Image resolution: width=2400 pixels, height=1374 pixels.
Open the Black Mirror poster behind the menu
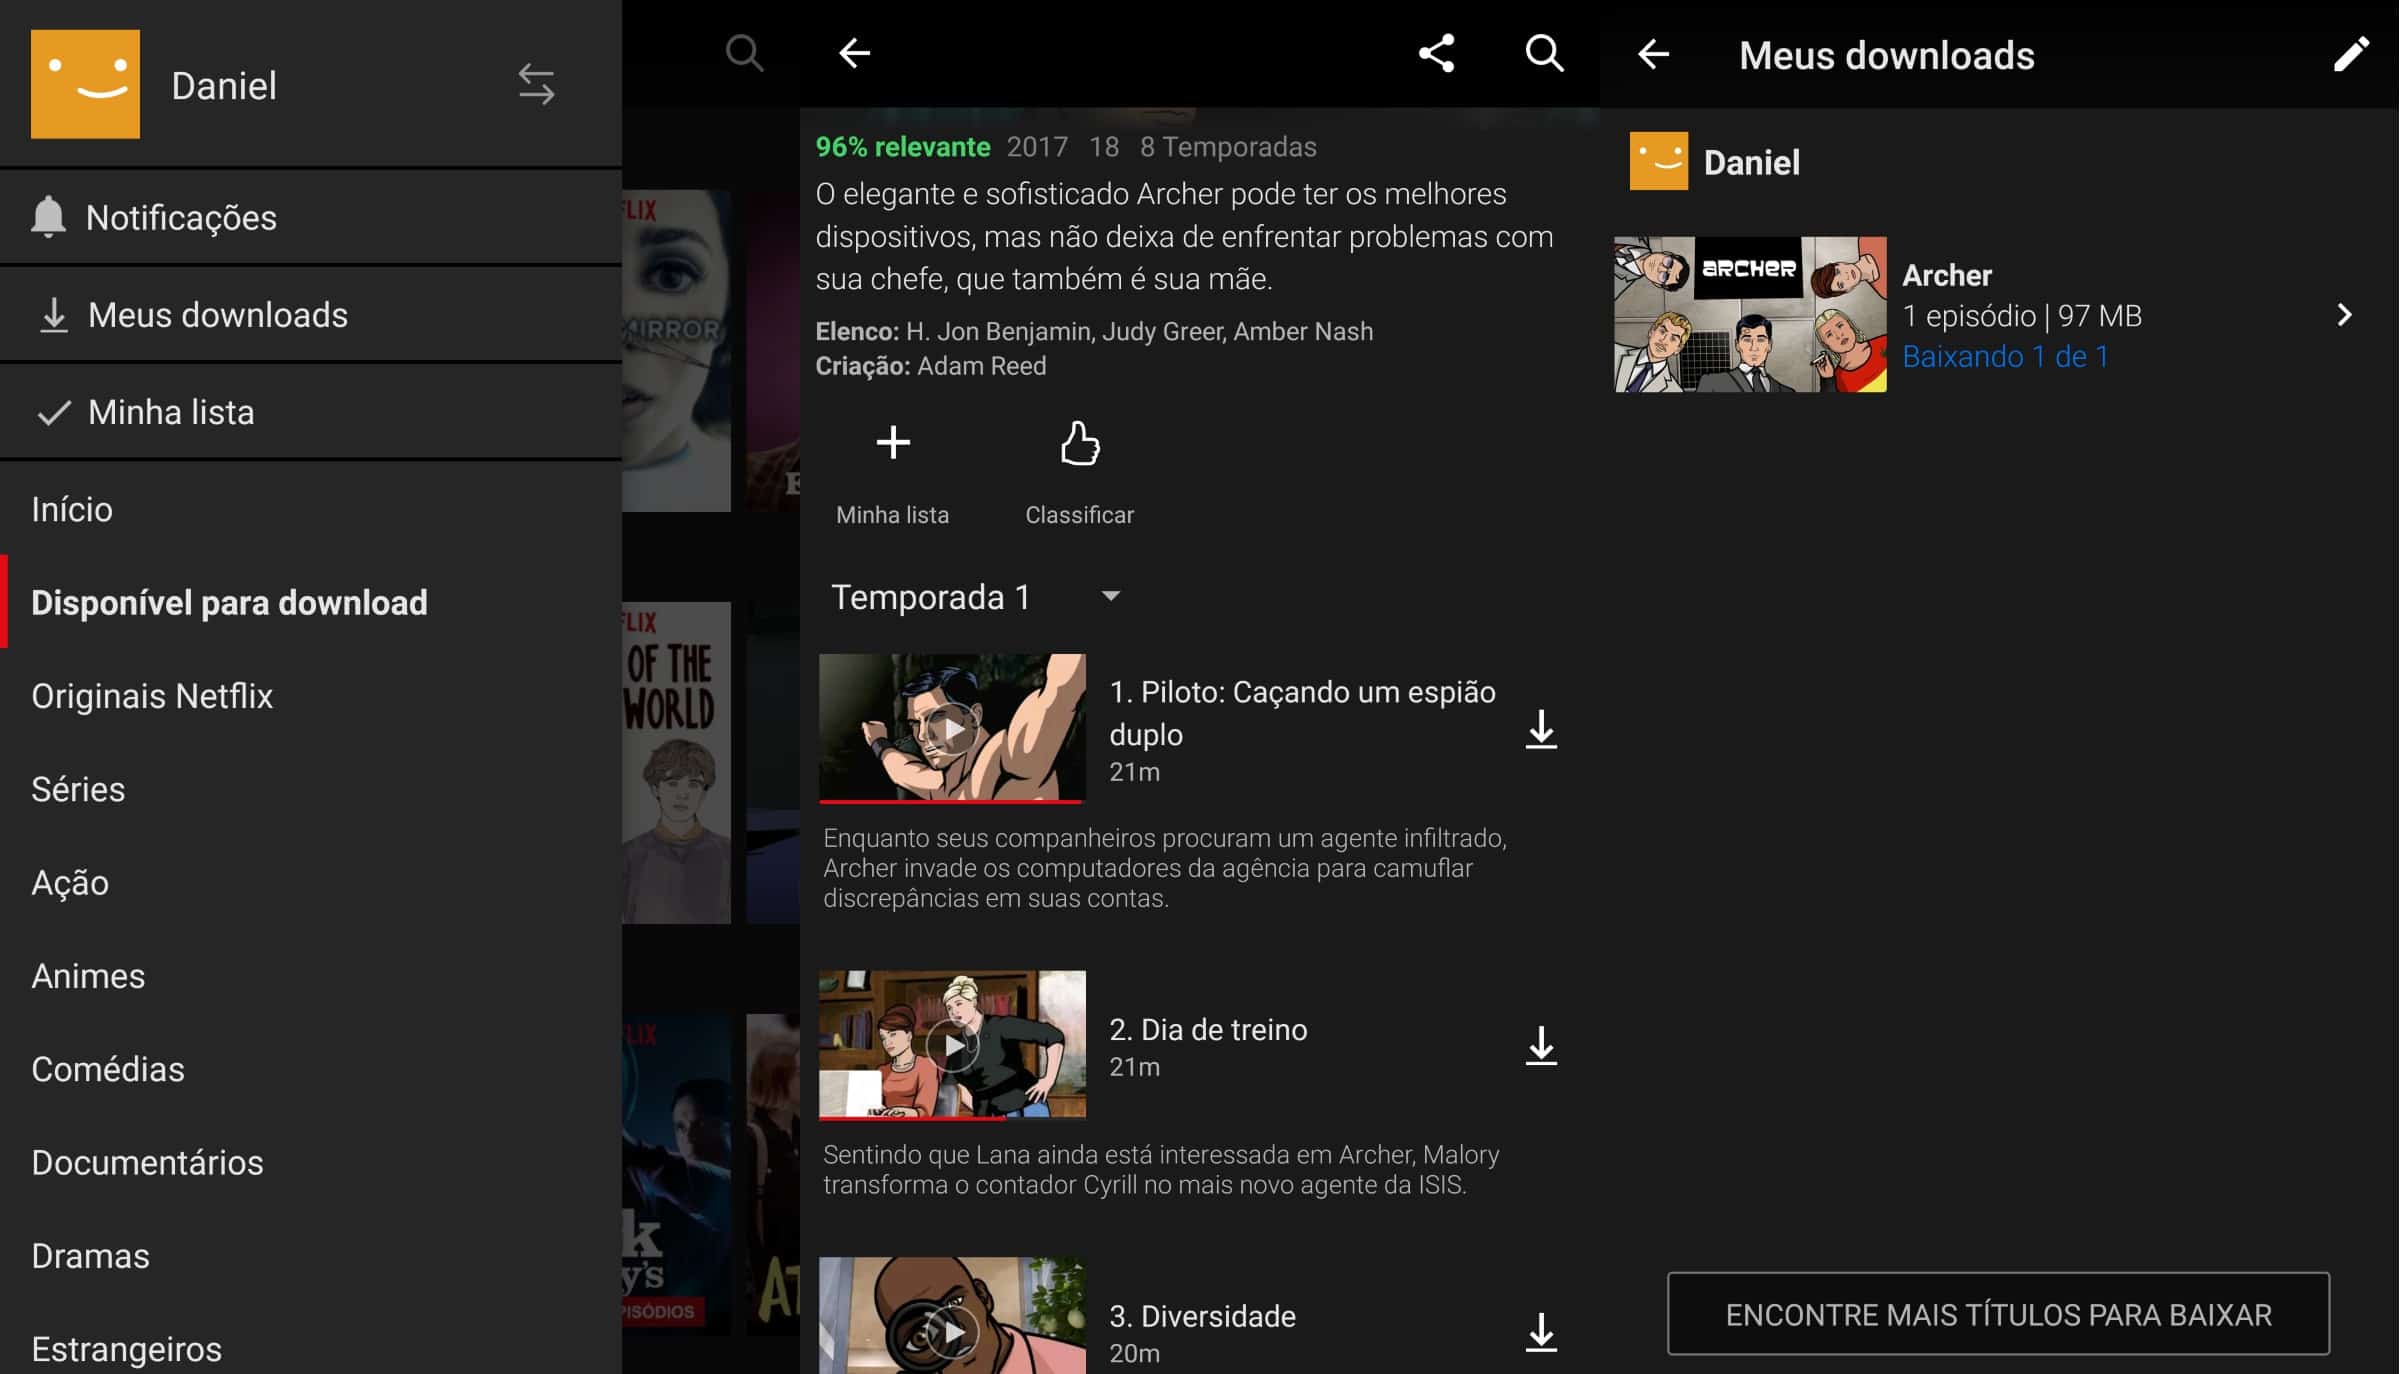pos(676,350)
